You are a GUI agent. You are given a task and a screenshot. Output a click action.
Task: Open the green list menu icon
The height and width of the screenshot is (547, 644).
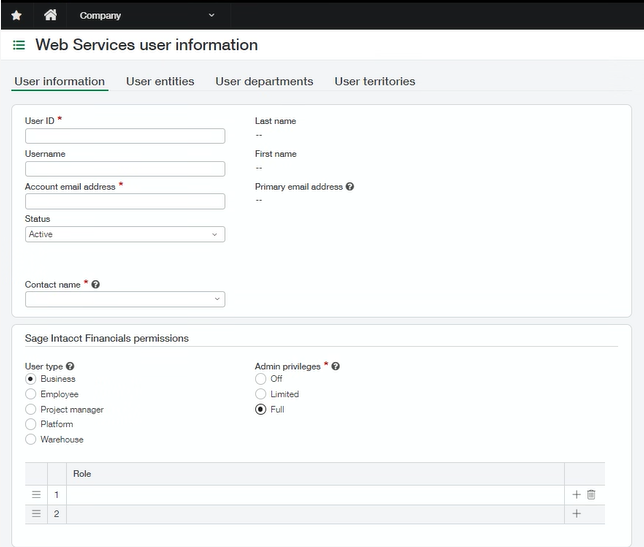[x=19, y=45]
